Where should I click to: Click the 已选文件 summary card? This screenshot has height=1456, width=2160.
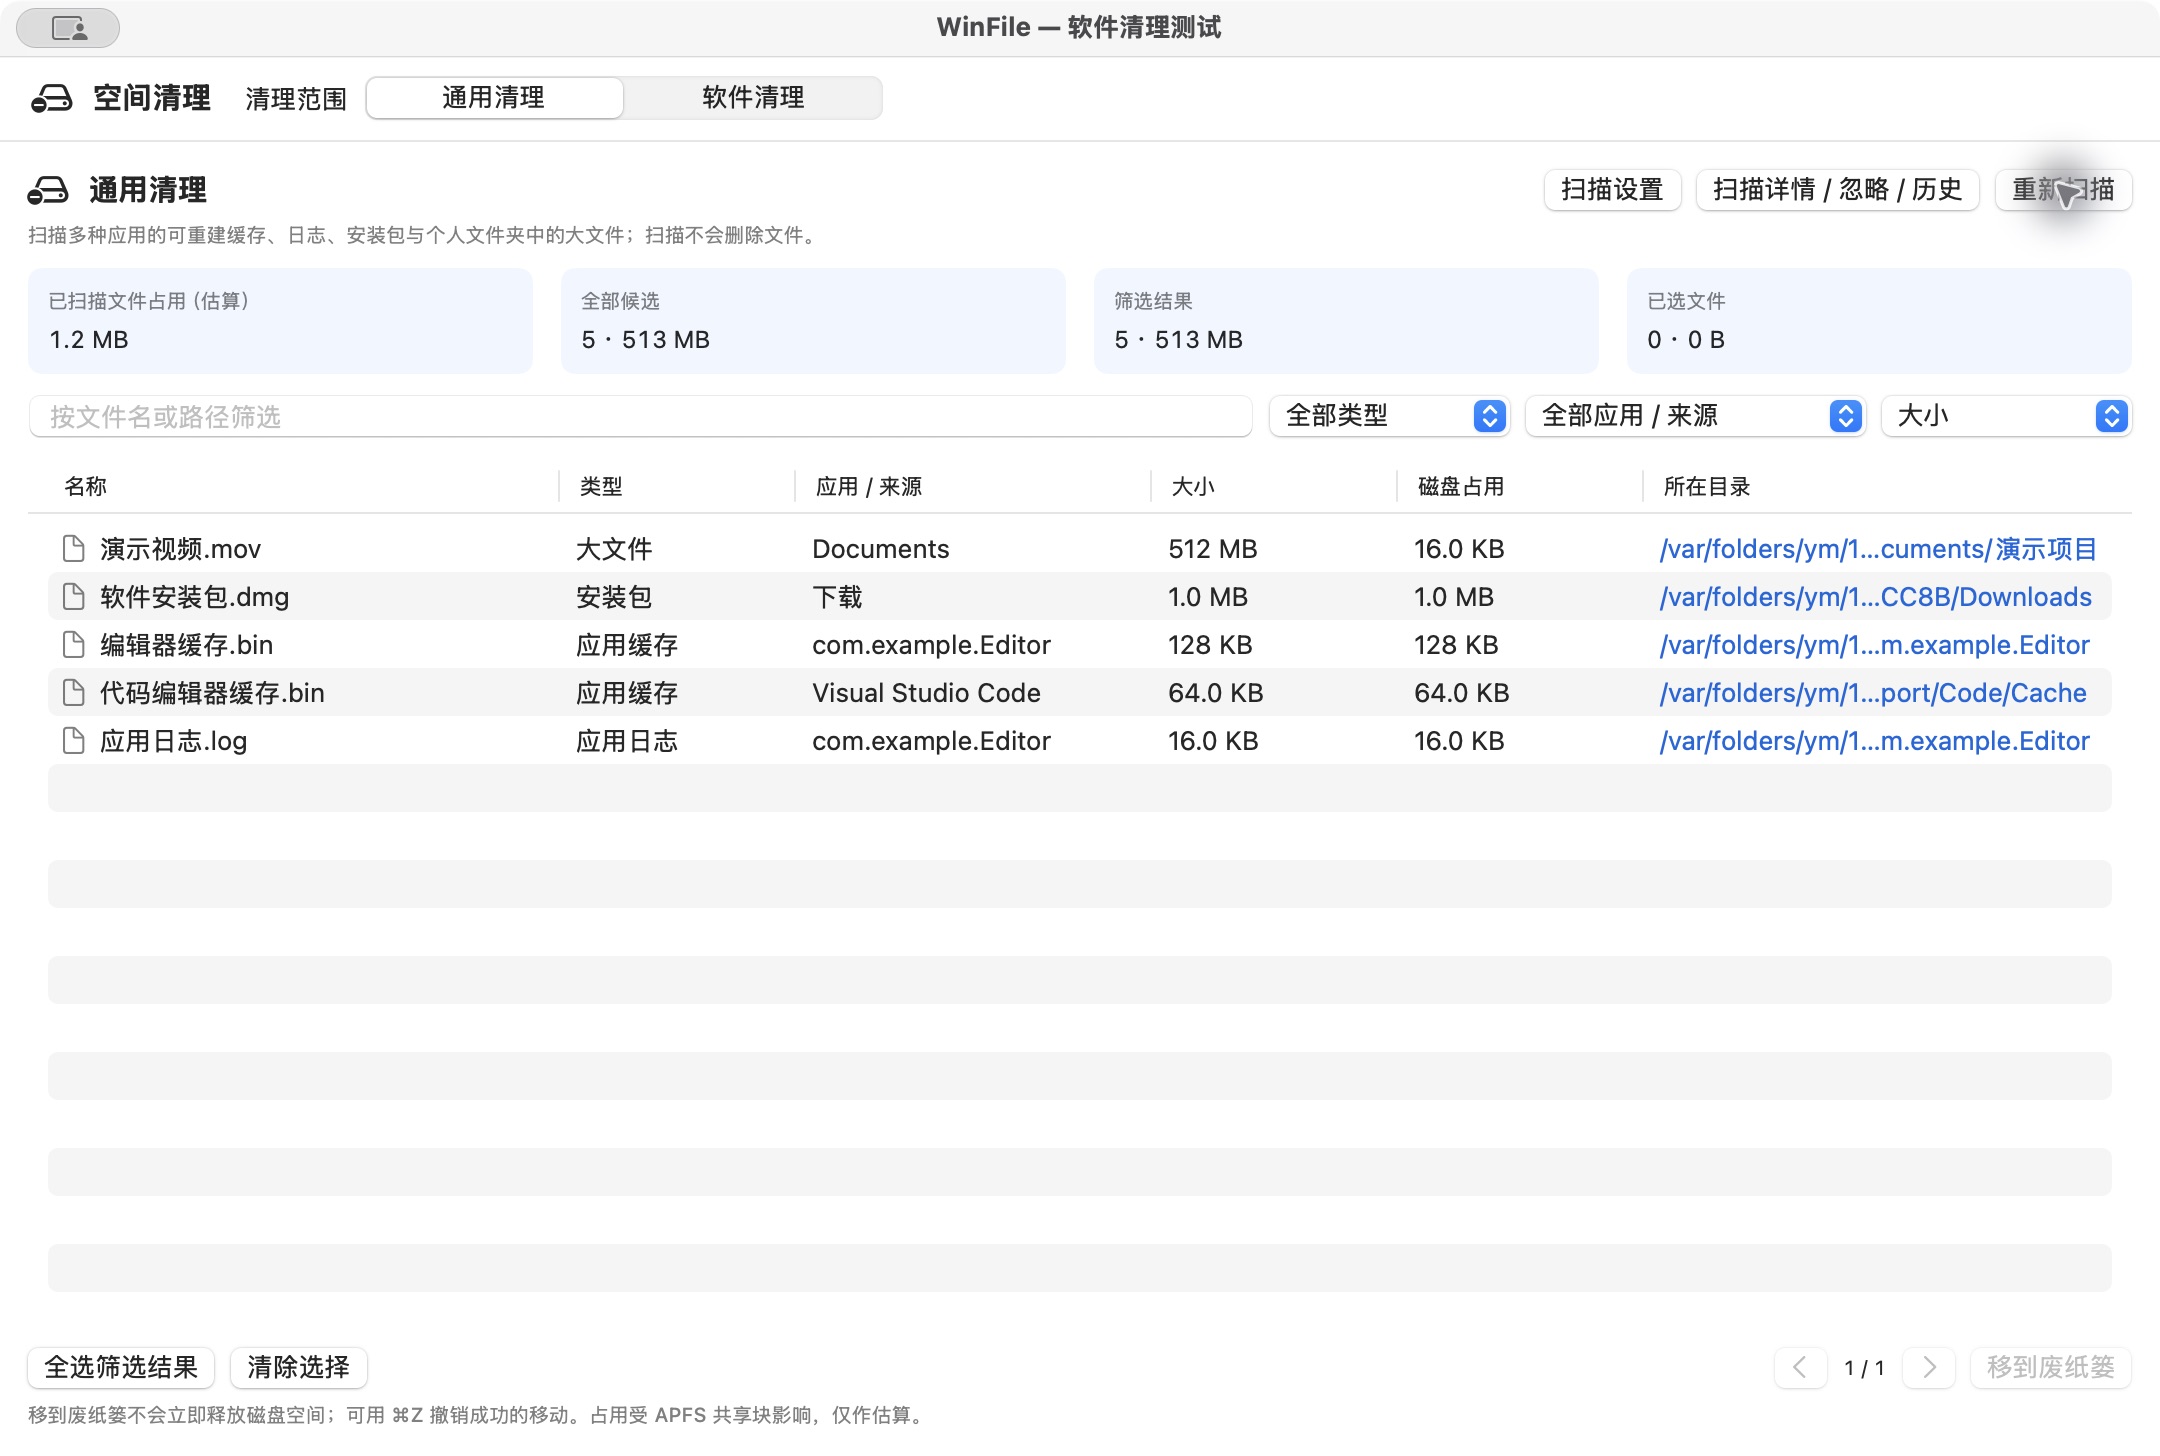coord(1879,321)
